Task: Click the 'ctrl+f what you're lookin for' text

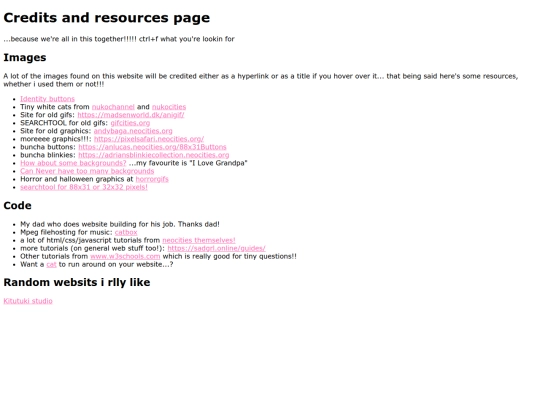Action: tap(187, 39)
